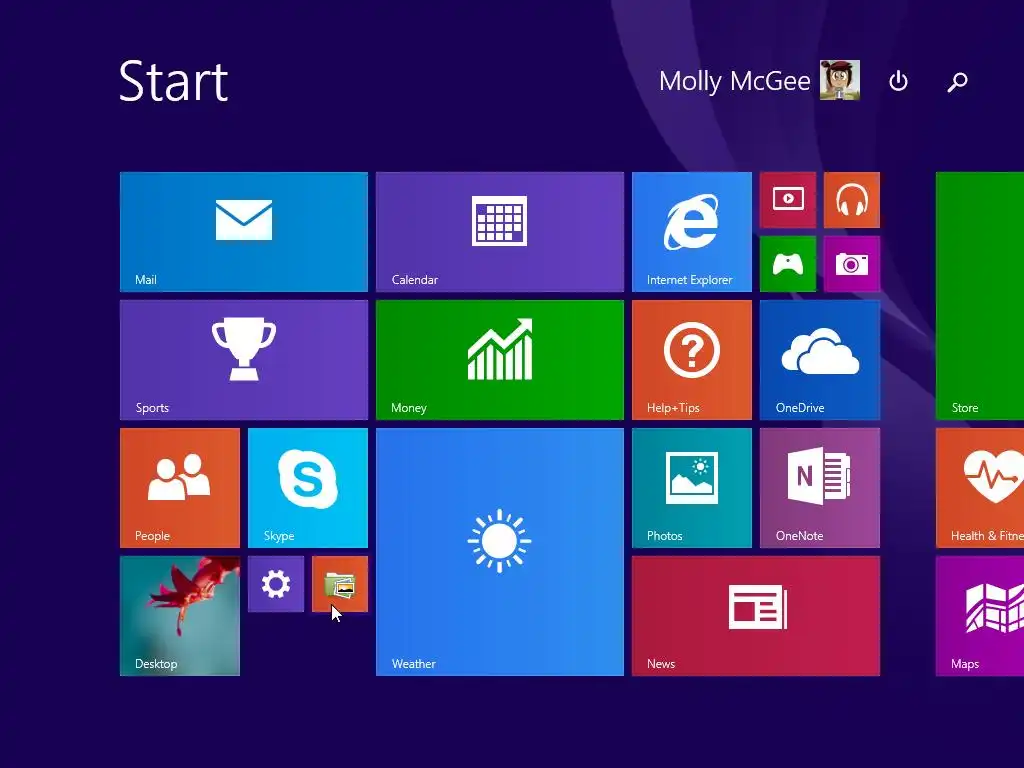The width and height of the screenshot is (1024, 768).
Task: Open the Calendar tile
Action: [500, 232]
